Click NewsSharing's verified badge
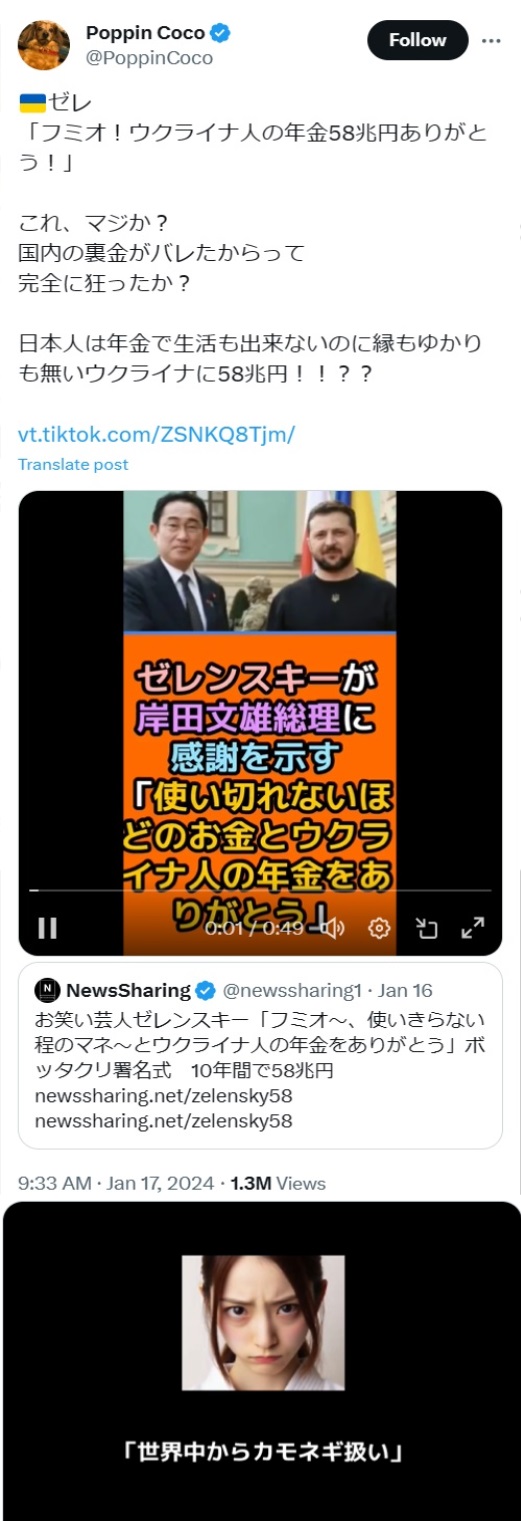521x1521 pixels. [x=205, y=990]
